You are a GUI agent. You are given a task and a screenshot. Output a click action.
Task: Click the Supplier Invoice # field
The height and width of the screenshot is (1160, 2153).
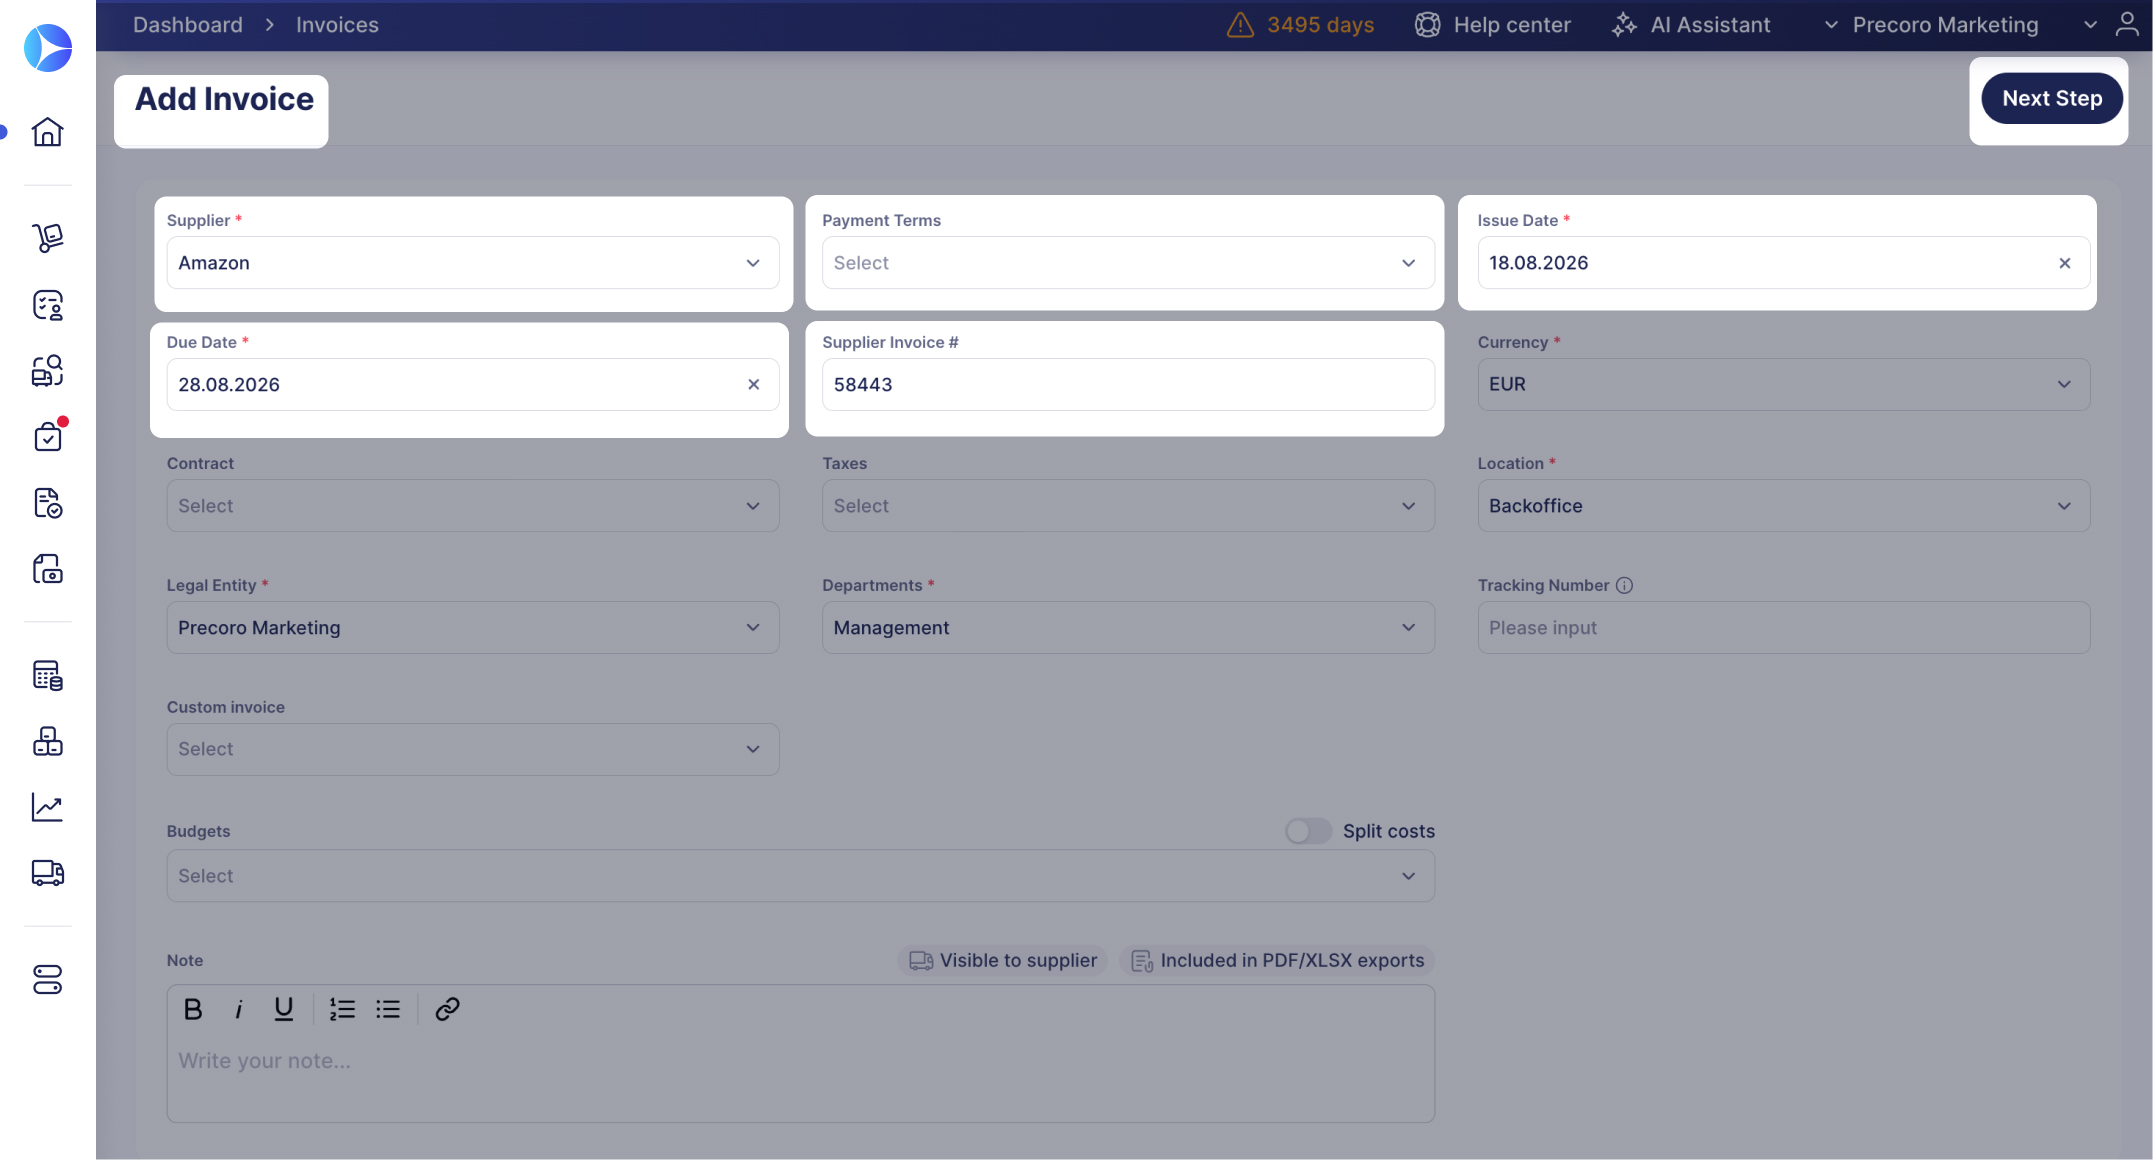[1128, 385]
